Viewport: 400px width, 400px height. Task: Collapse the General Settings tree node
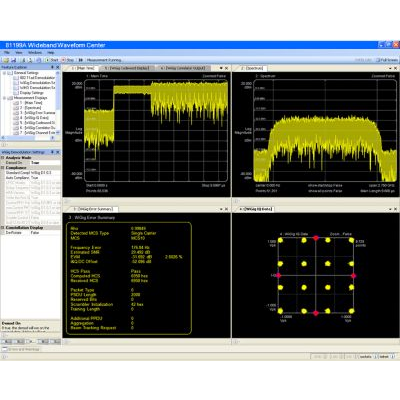pyautogui.click(x=5, y=73)
